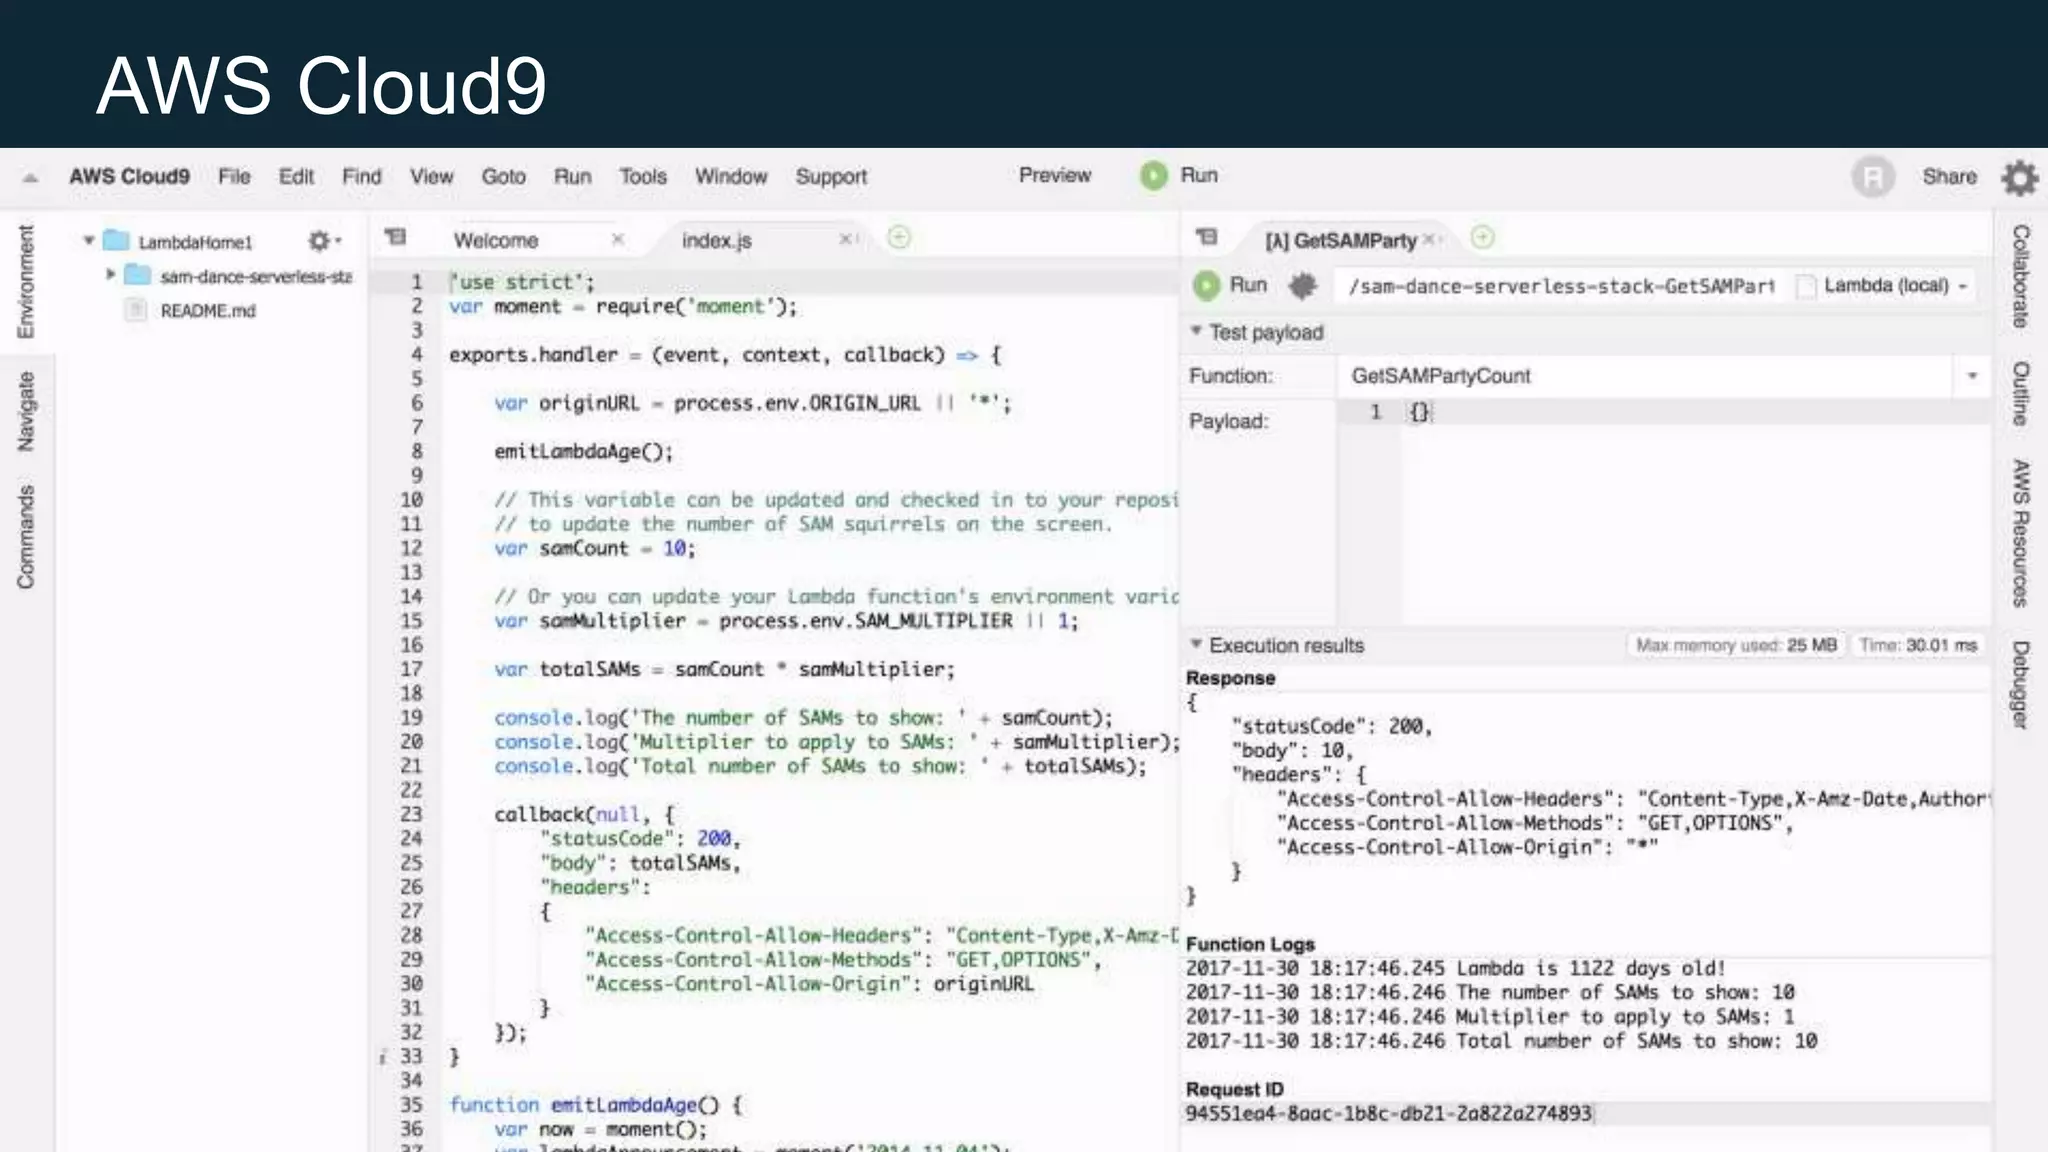Click the 'Total number of SAMs to show: 10' log
The image size is (2048, 1152).
1501,1041
